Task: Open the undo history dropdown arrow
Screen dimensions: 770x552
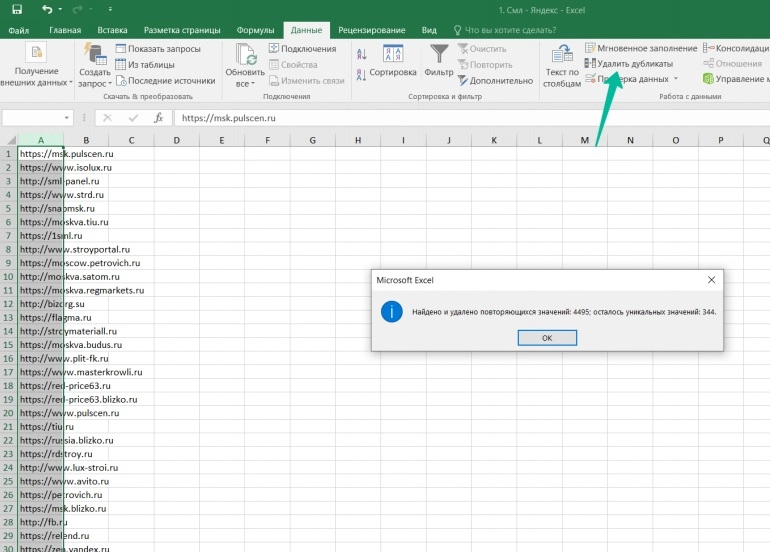Action: coord(60,9)
